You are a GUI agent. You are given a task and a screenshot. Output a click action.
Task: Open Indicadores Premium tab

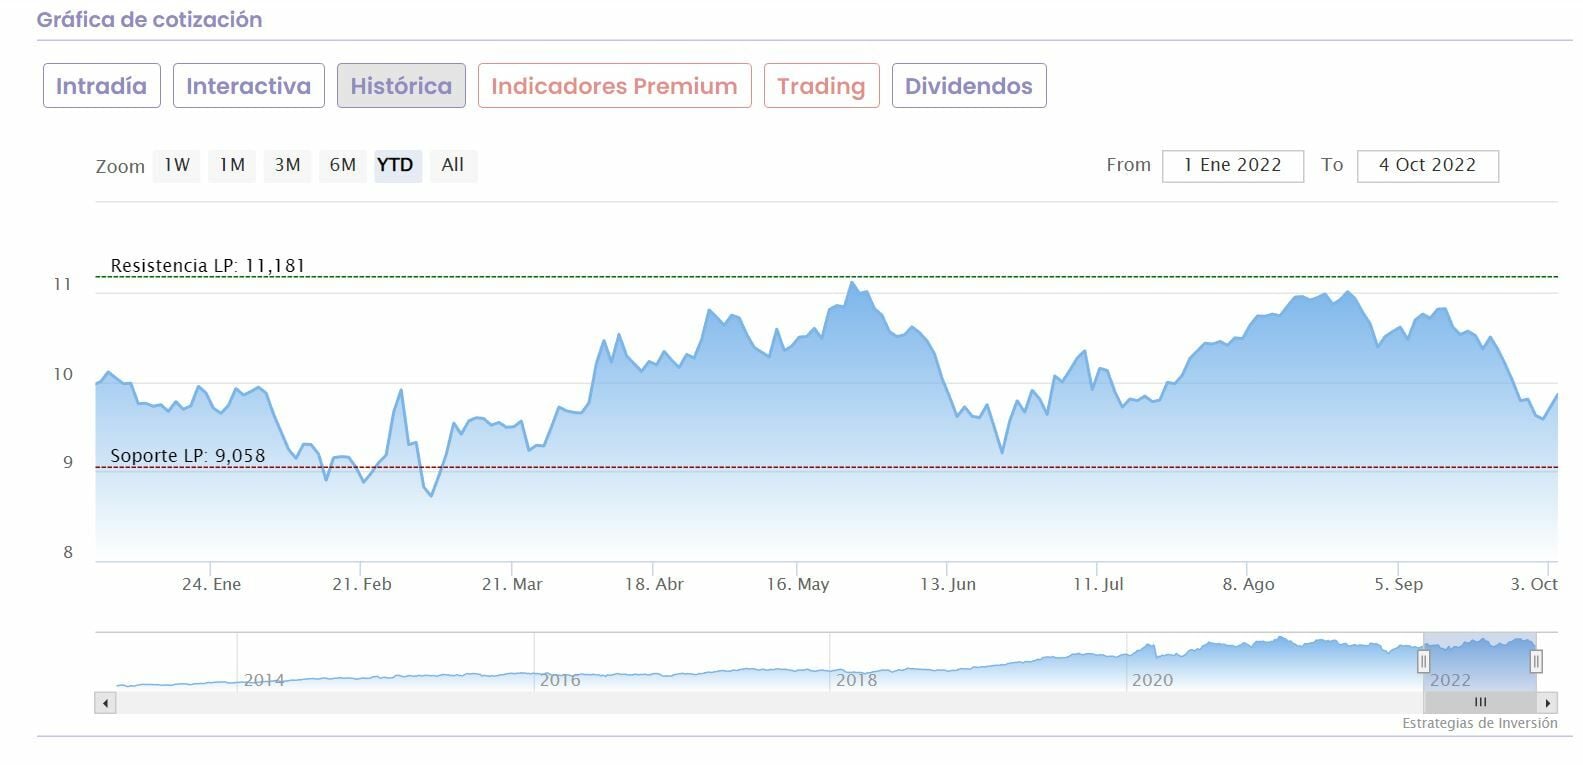614,86
